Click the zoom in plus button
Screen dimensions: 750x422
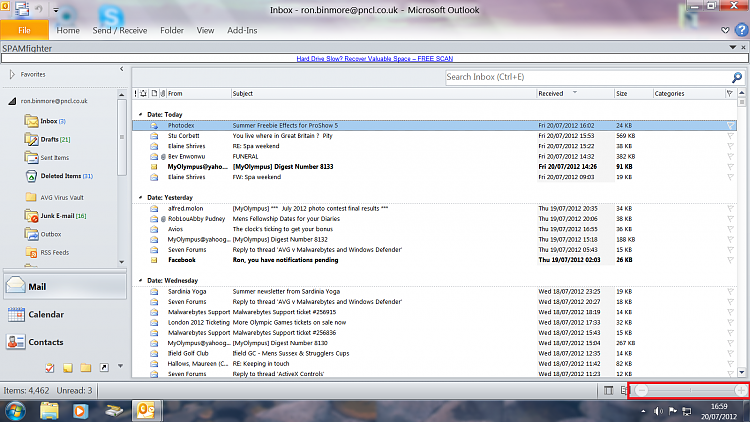pyautogui.click(x=741, y=390)
